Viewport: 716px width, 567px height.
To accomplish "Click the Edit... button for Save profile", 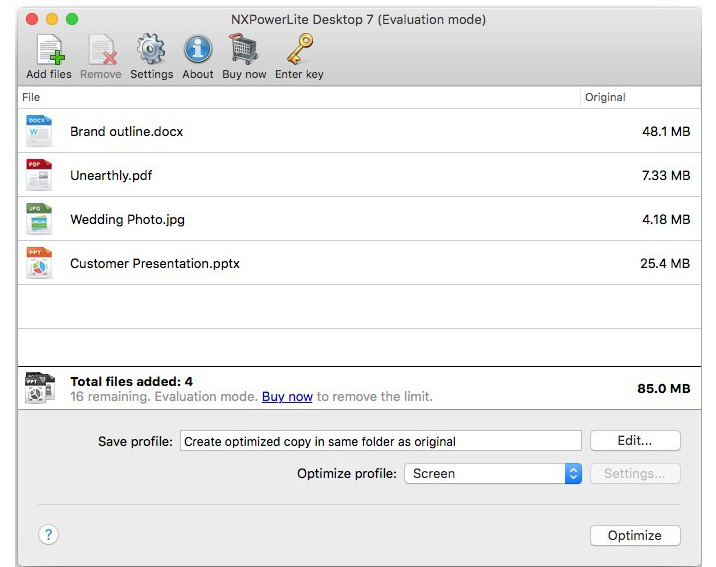I will (x=635, y=441).
